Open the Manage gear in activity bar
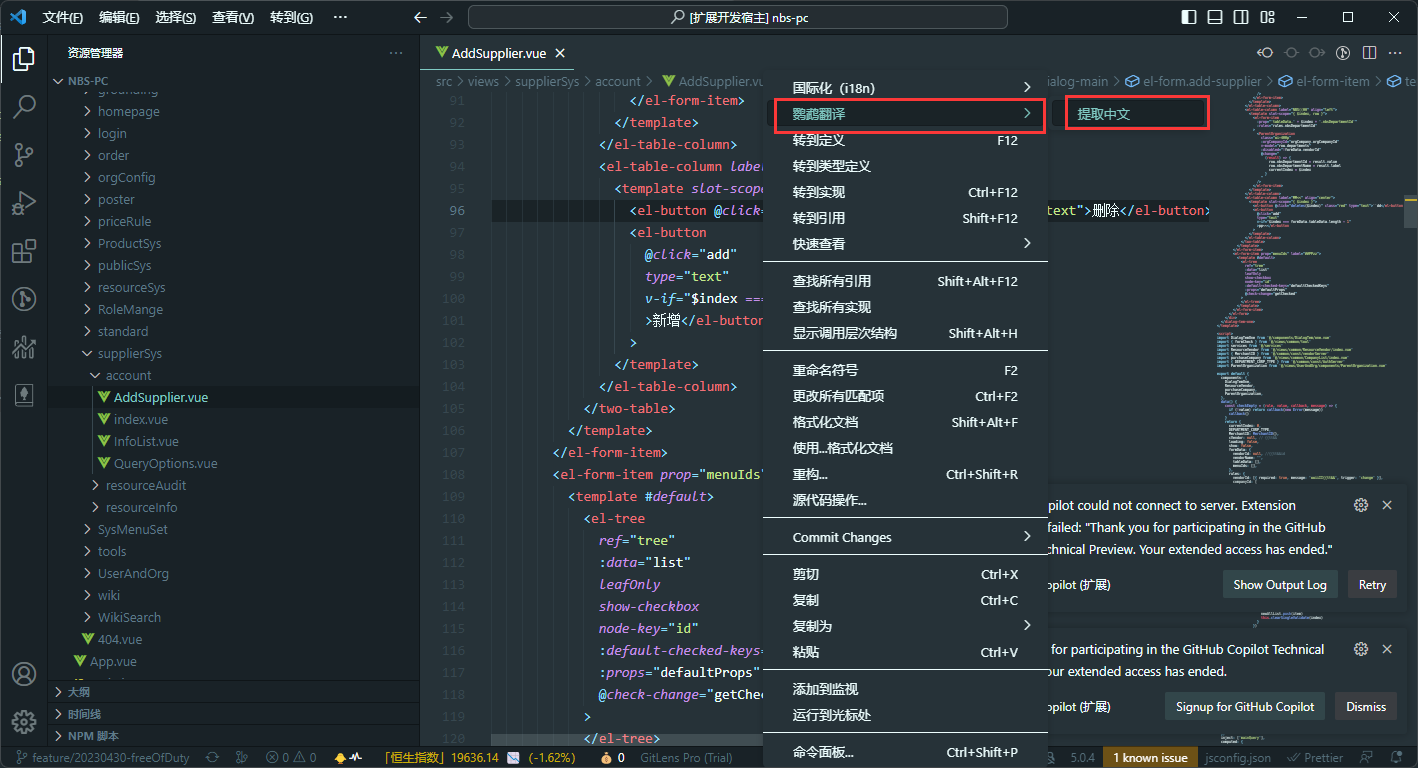Viewport: 1418px width, 768px height. click(24, 721)
